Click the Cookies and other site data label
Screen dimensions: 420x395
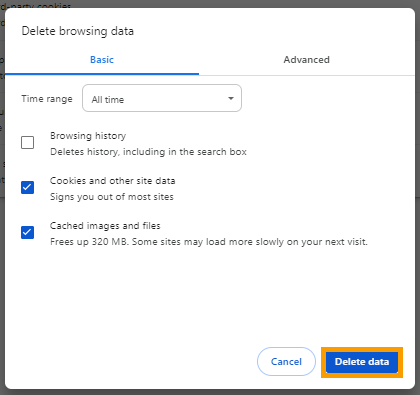[112, 181]
